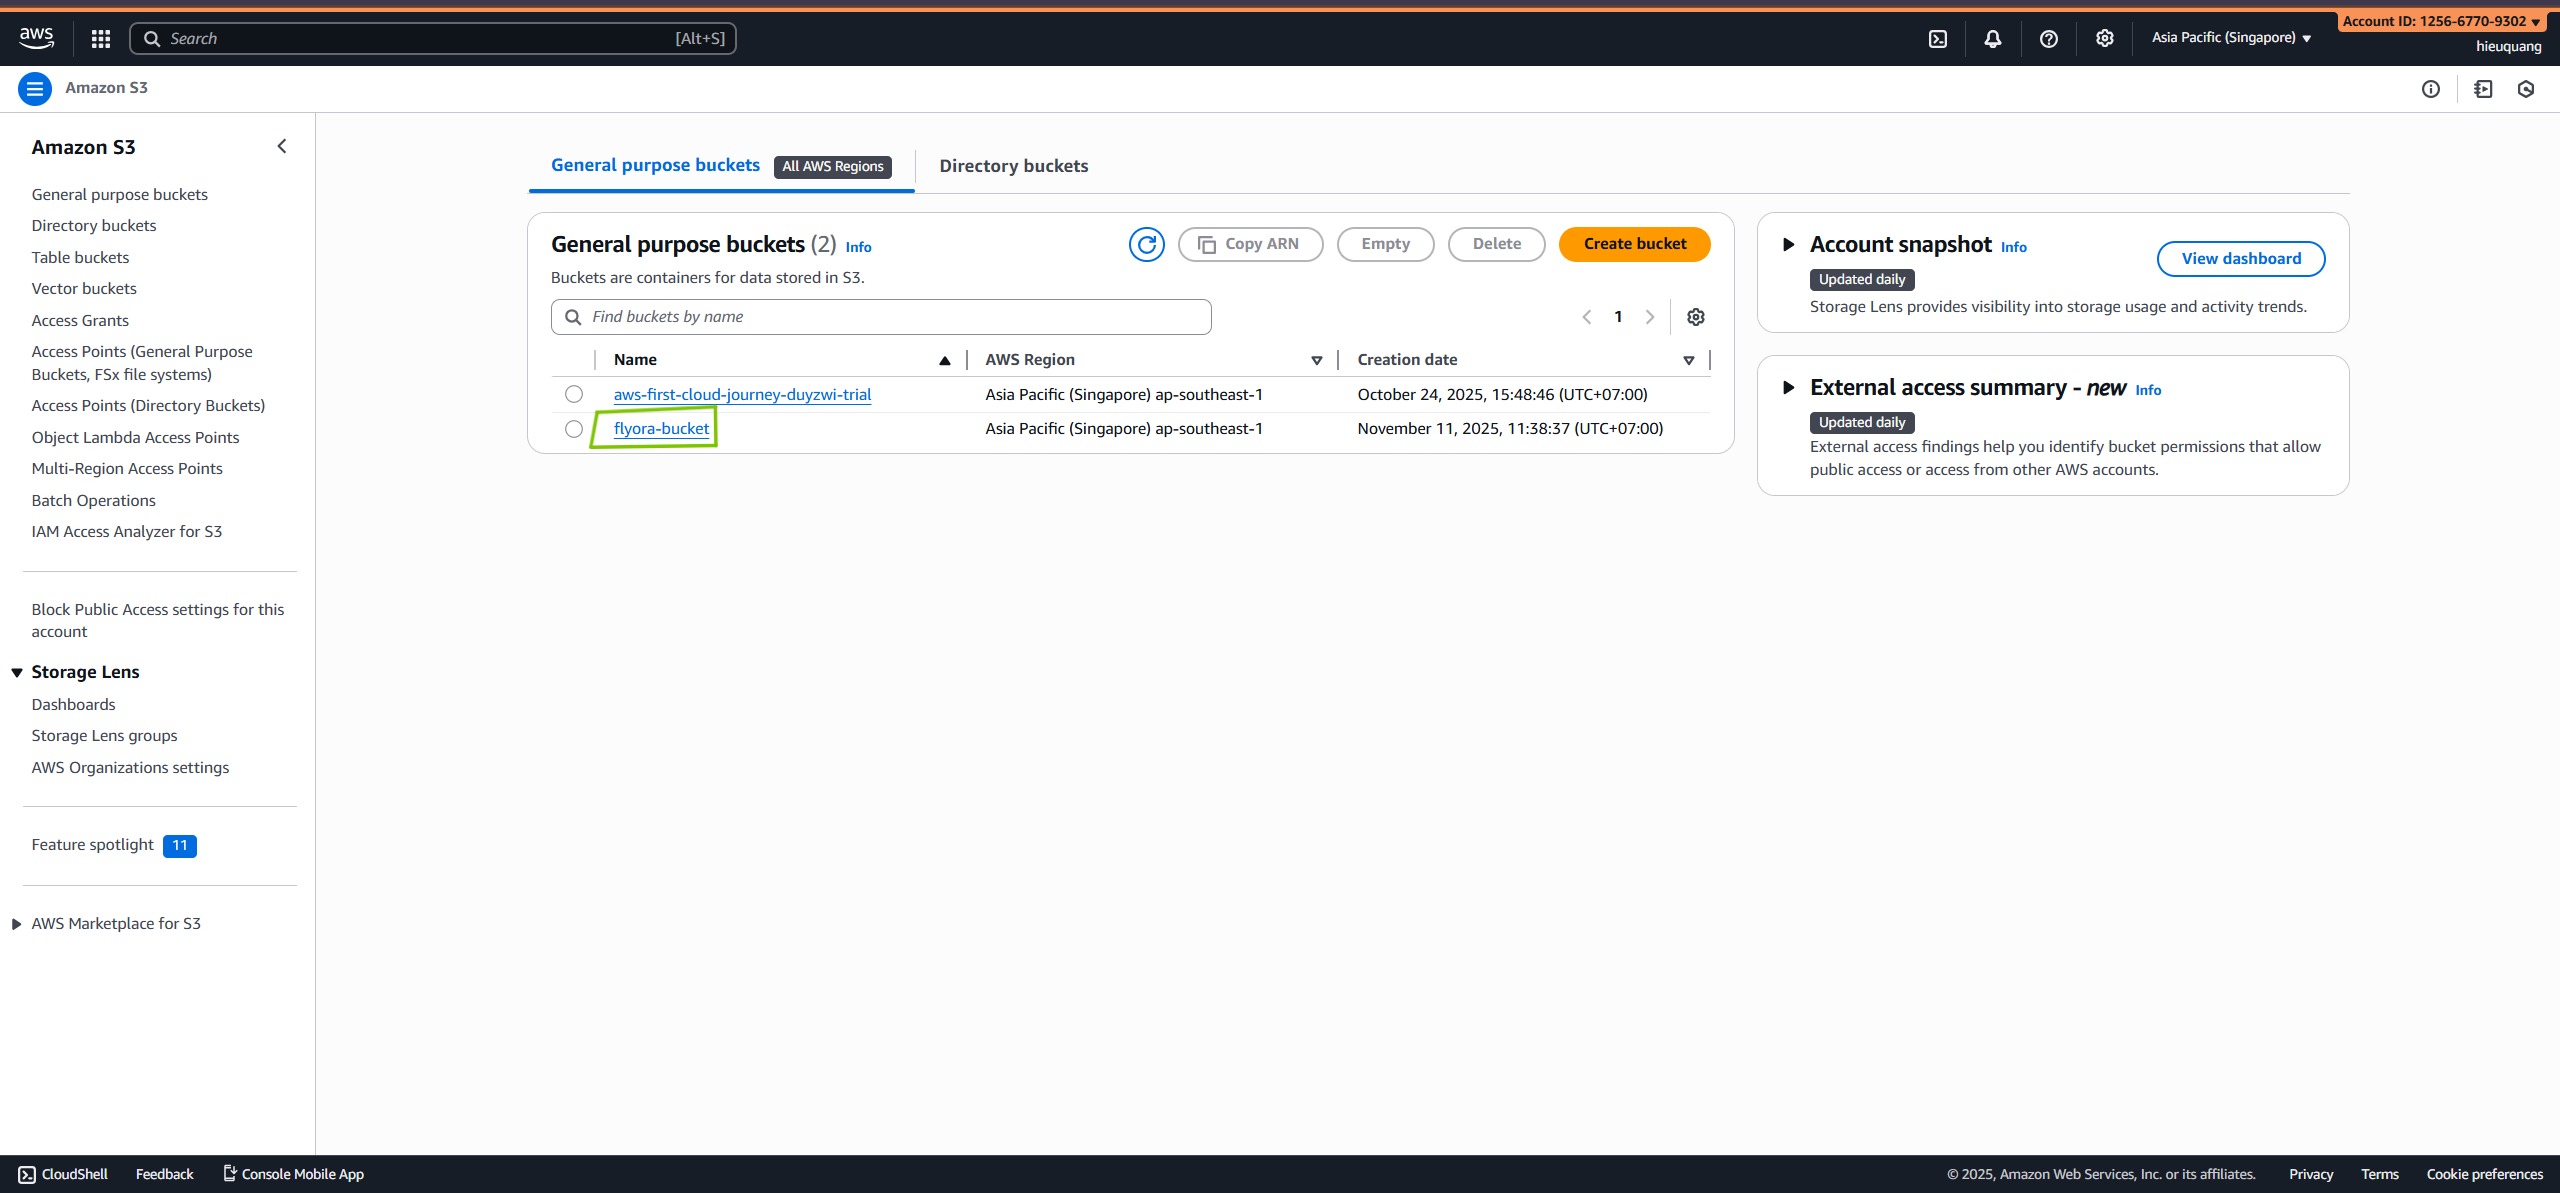Viewport: 2560px width, 1193px height.
Task: Open the AWS services grid menu
Action: pyautogui.click(x=99, y=38)
